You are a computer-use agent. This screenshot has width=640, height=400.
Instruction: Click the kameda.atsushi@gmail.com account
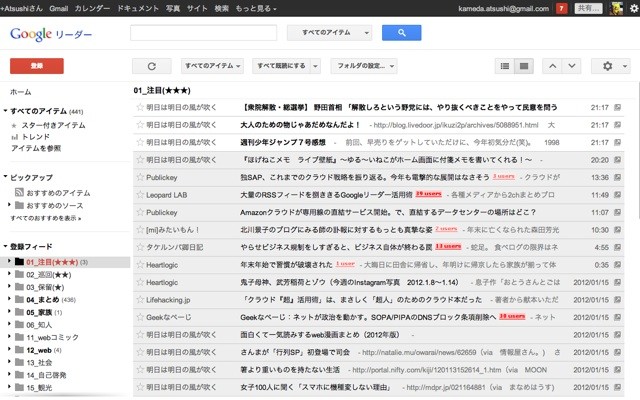tap(503, 8)
